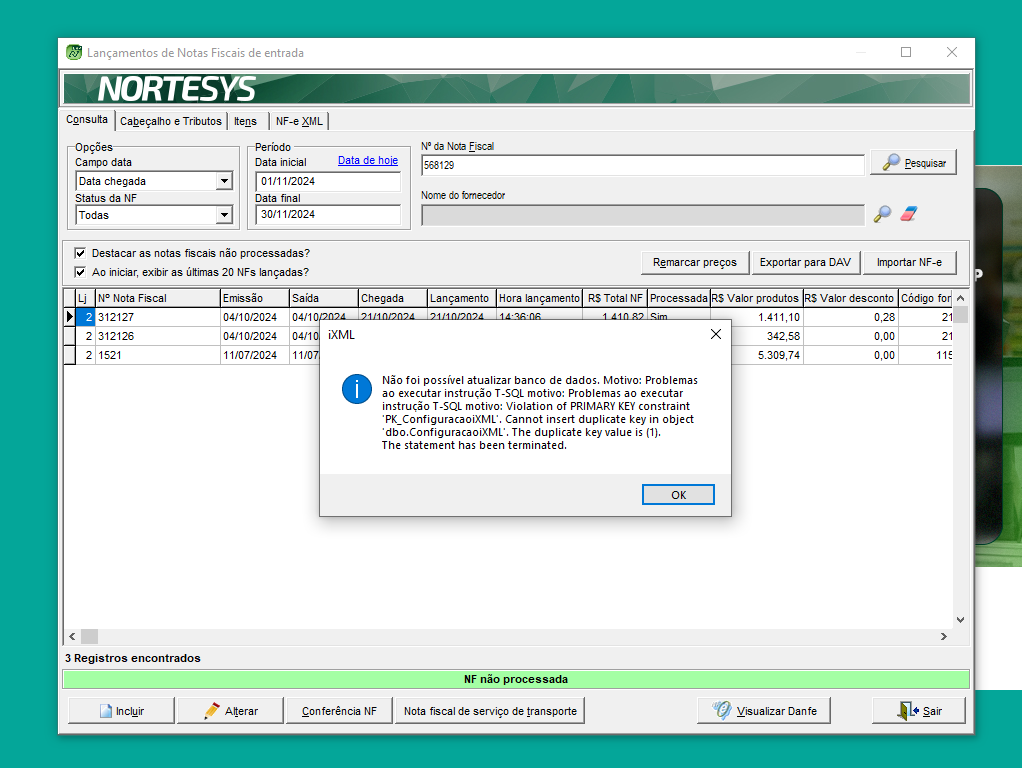This screenshot has height=768, width=1022.
Task: Click the Nº da Nota Fiscal field
Action: tap(642, 165)
